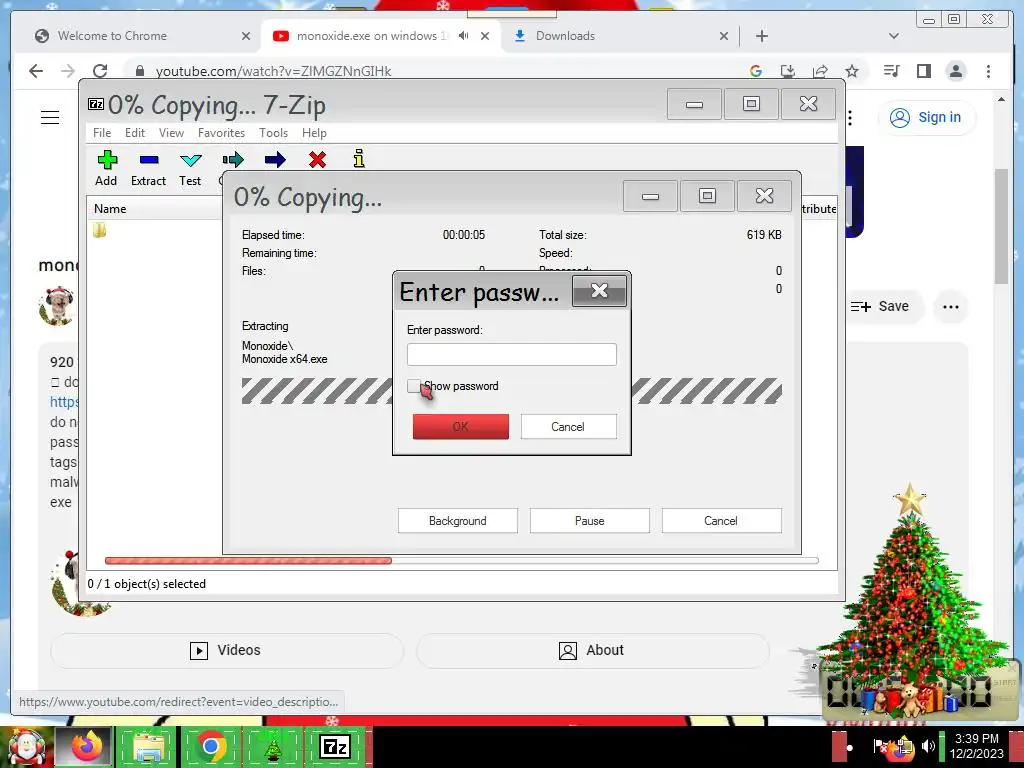Viewport: 1024px width, 768px height.
Task: Open the Chrome profile avatar
Action: coord(955,71)
